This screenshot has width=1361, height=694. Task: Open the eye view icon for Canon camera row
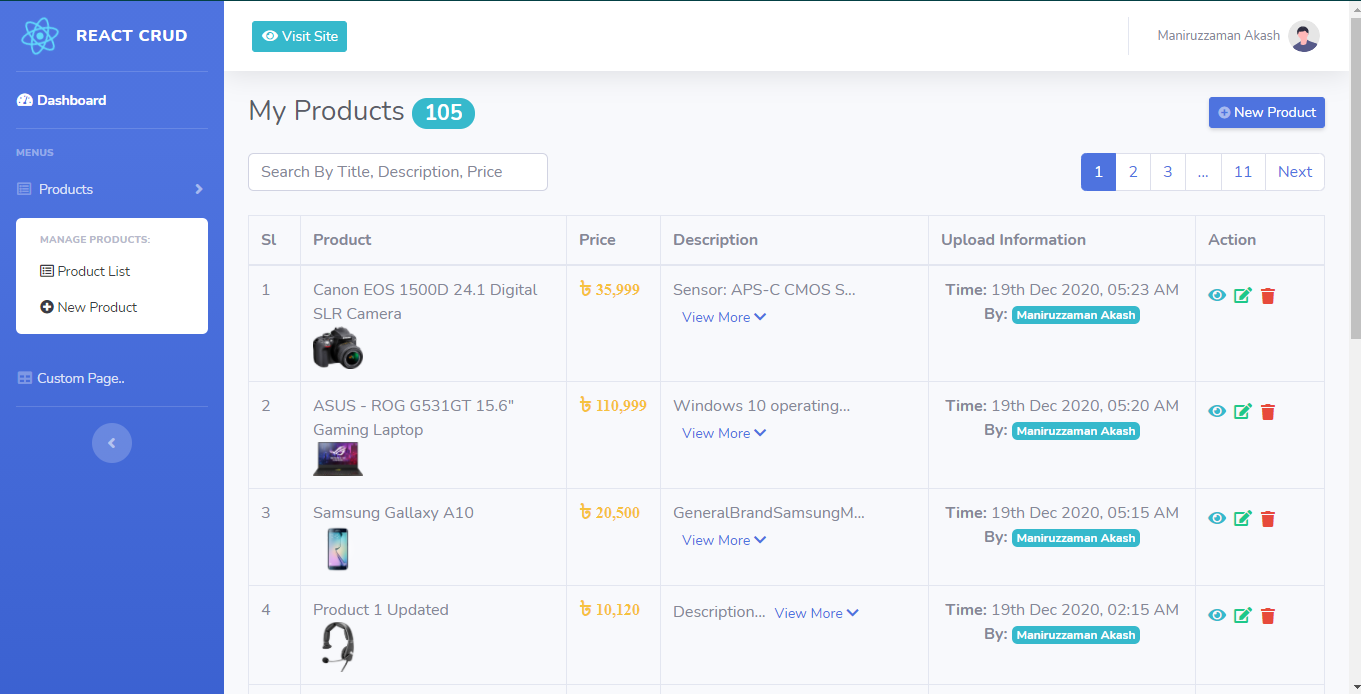1217,295
